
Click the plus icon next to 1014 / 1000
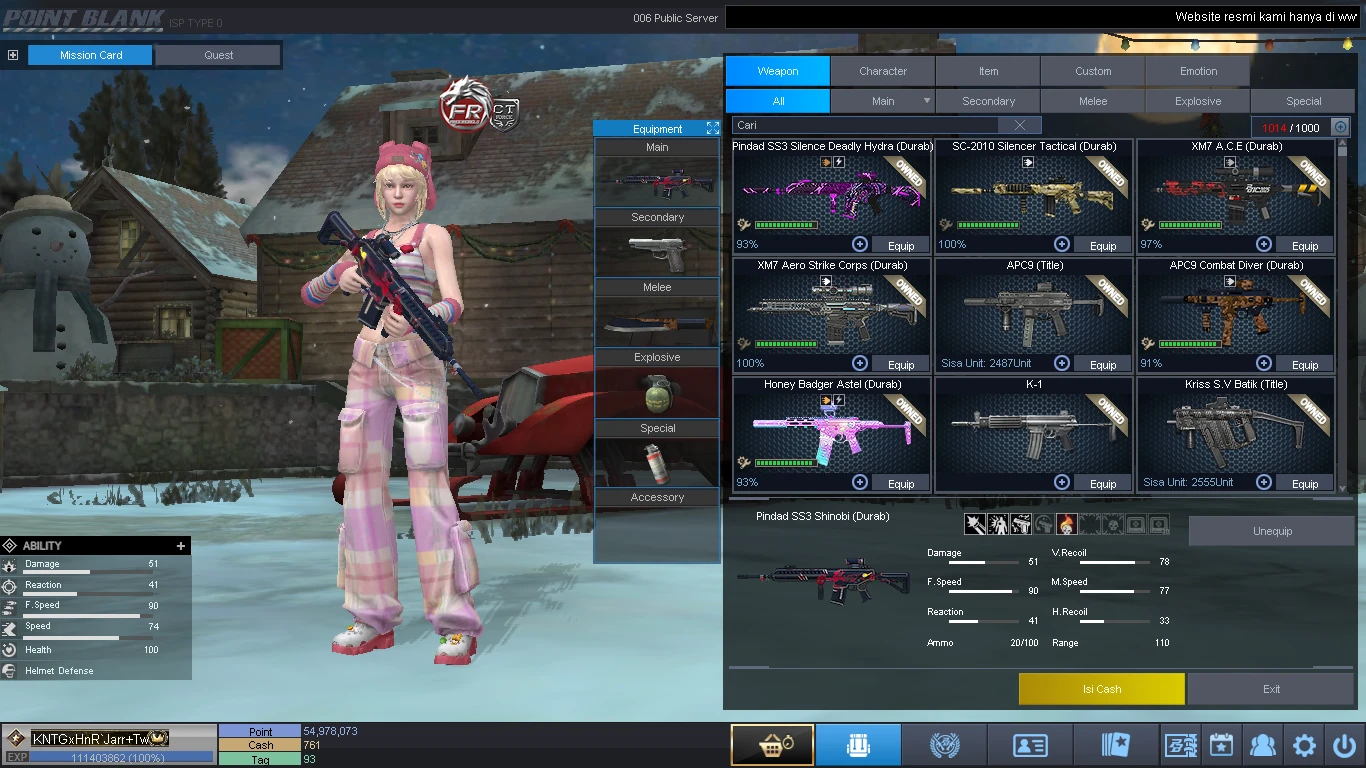coord(1340,127)
